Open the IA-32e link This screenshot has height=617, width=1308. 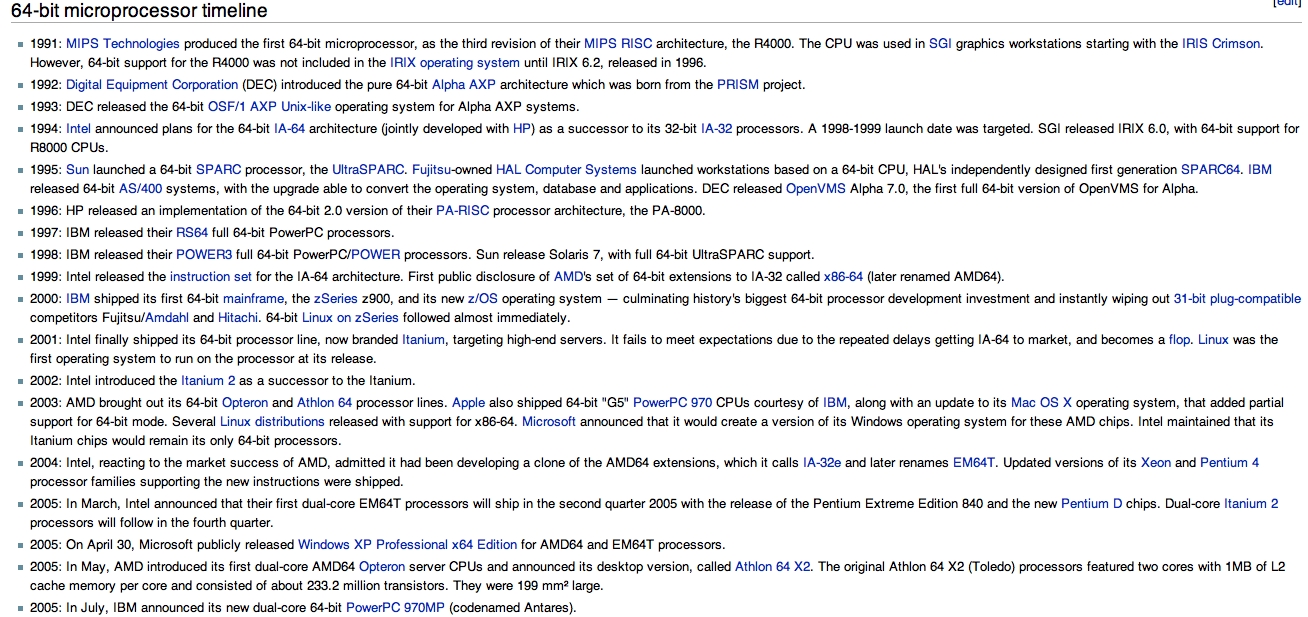tap(822, 463)
